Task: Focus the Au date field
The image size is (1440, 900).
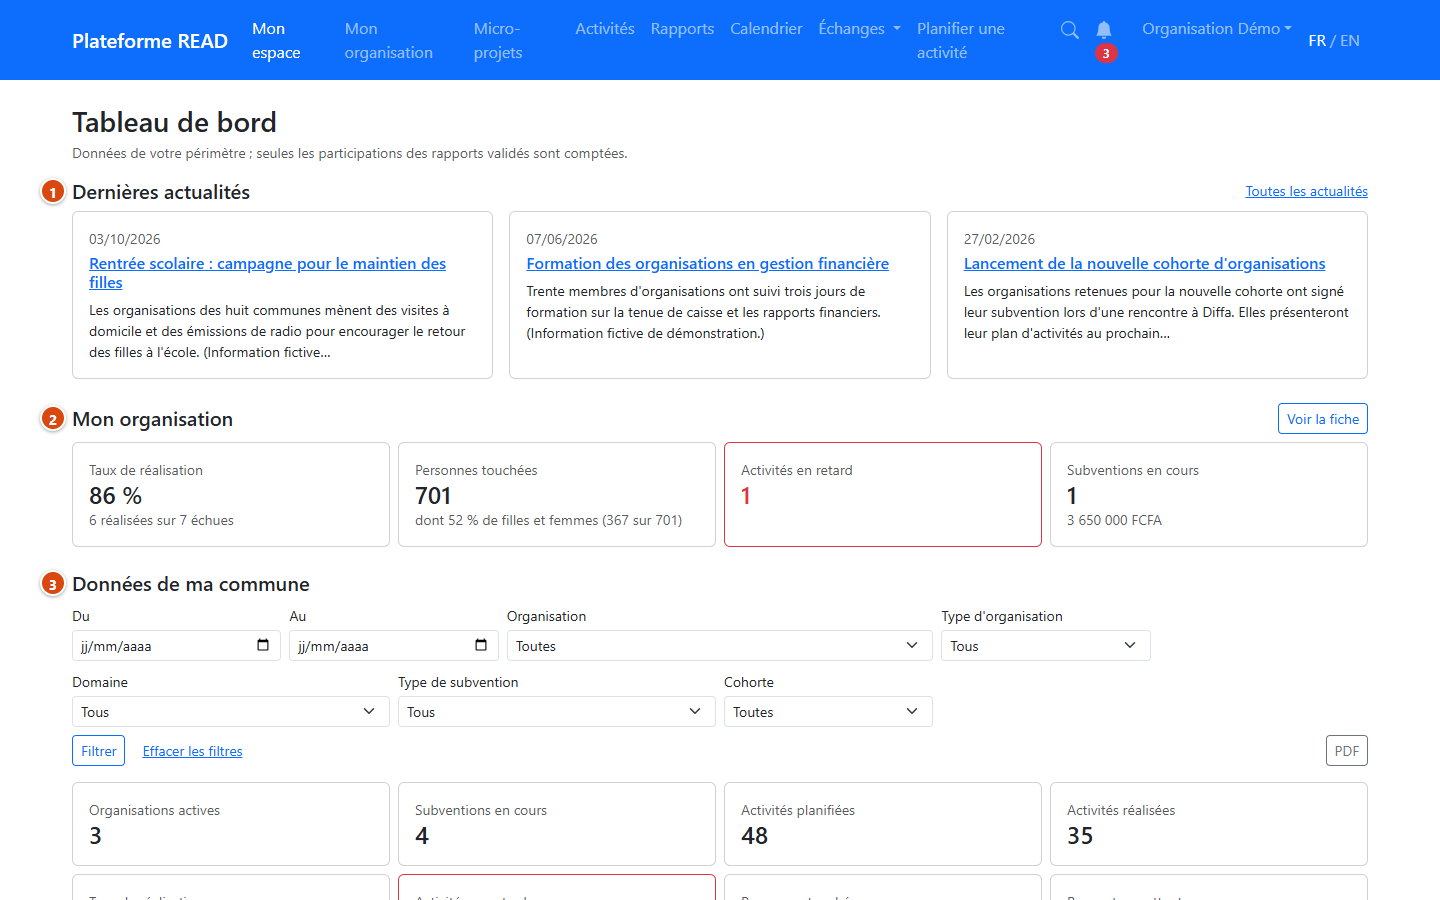Action: pos(394,646)
